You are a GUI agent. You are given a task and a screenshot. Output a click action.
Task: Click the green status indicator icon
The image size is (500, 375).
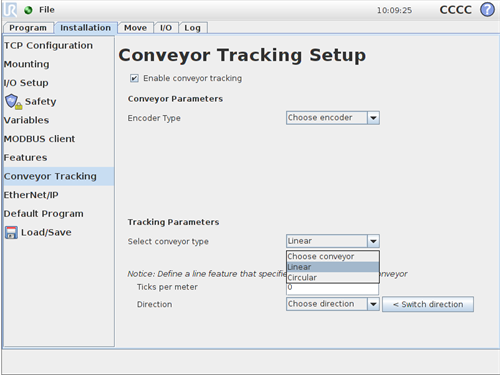click(28, 10)
